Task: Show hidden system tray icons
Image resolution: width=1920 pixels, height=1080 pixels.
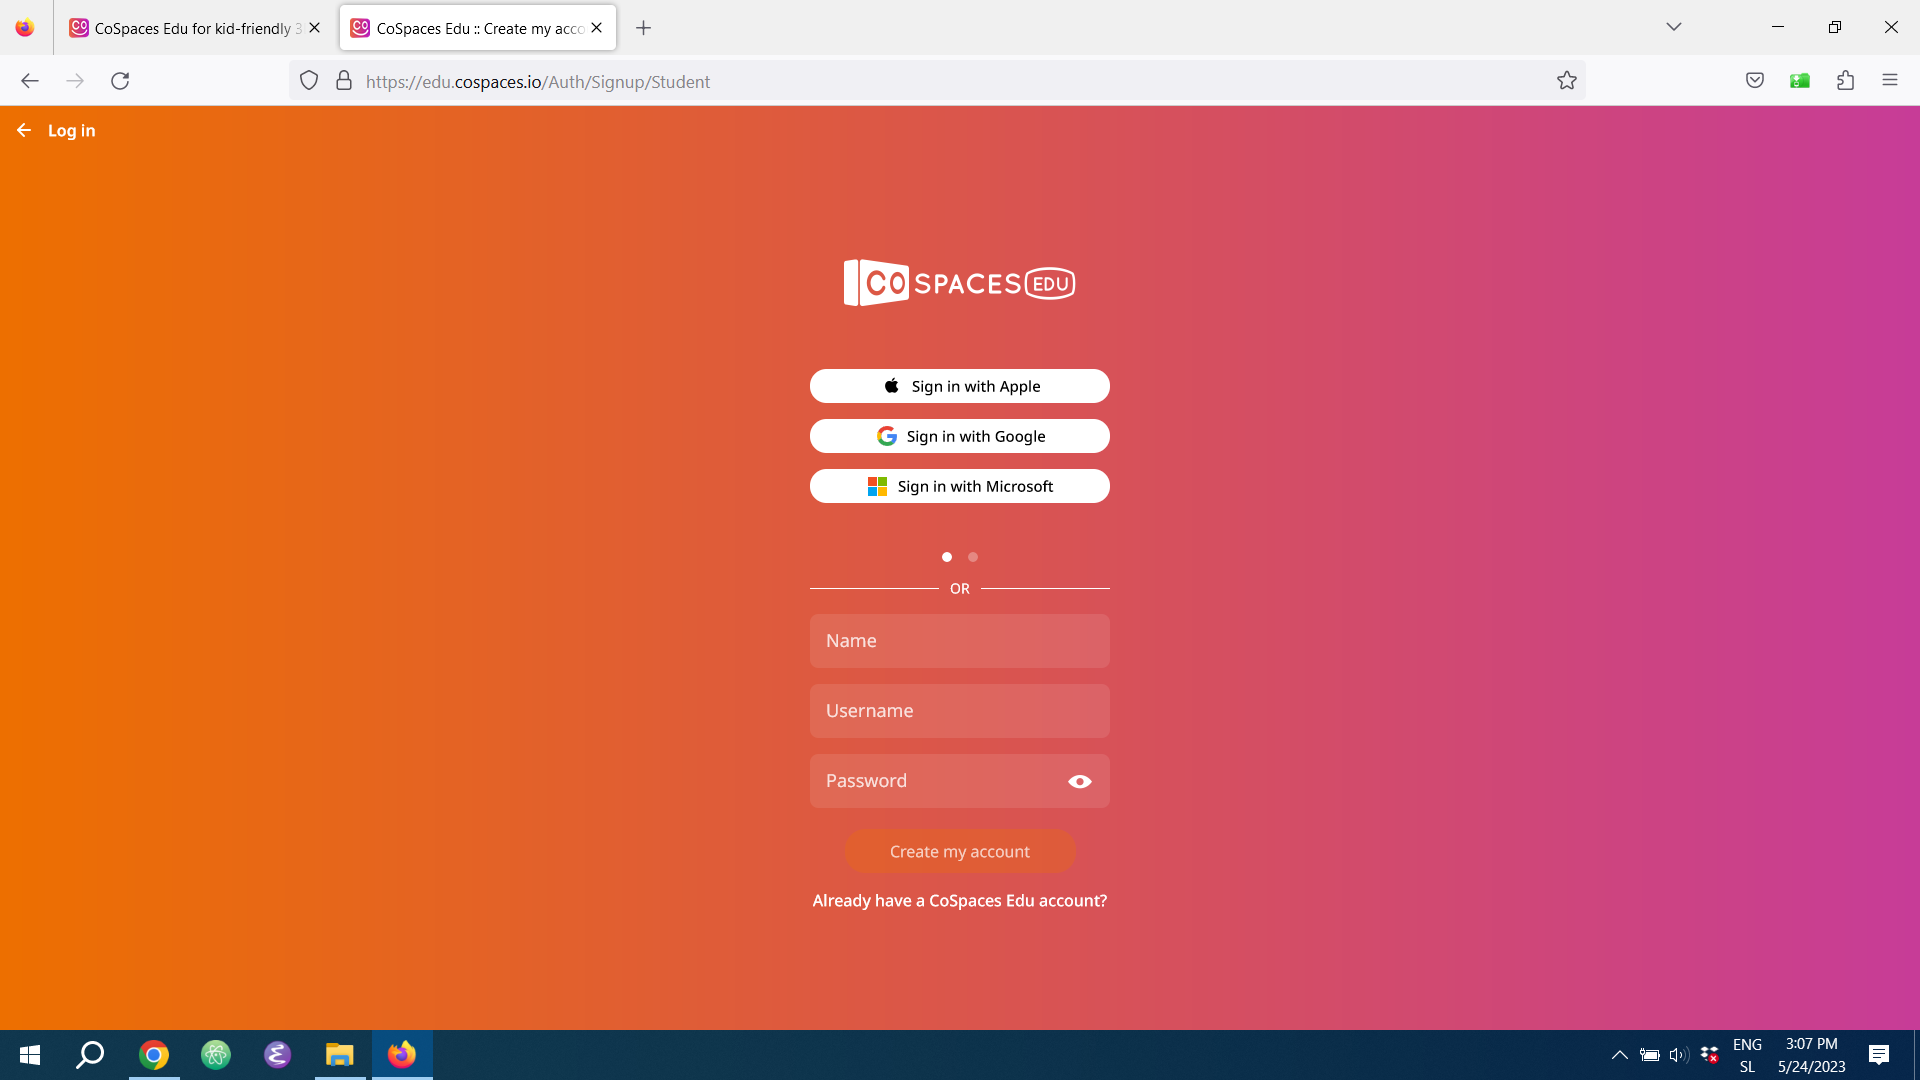Action: coord(1619,1055)
